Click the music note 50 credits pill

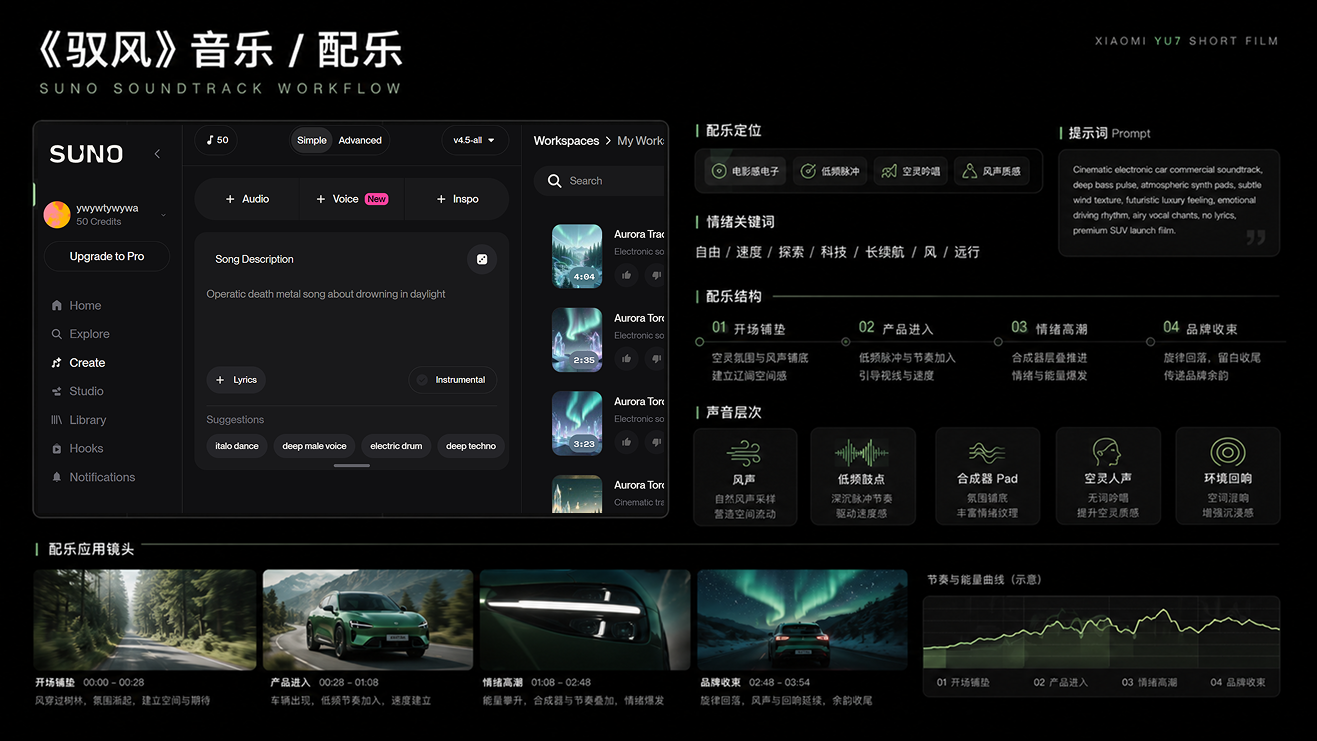click(x=217, y=140)
